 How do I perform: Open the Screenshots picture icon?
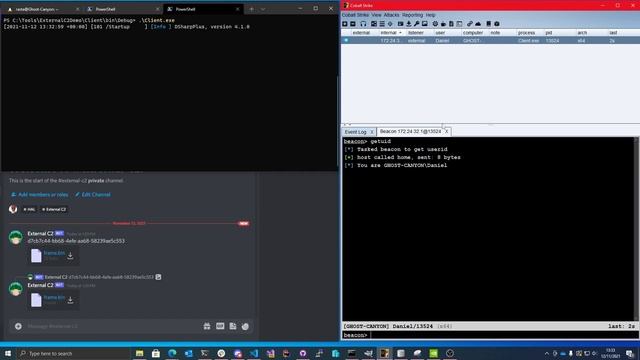(x=424, y=24)
